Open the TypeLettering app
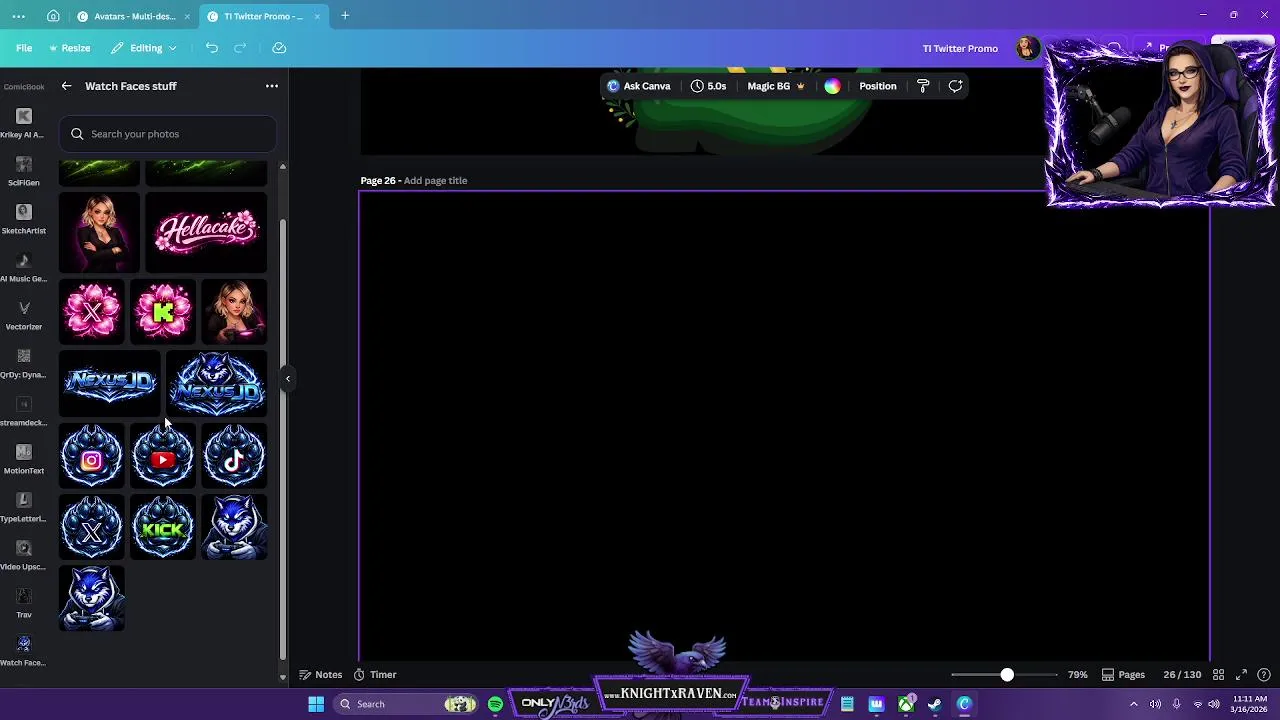Screen dimensions: 1280x720 [23, 507]
